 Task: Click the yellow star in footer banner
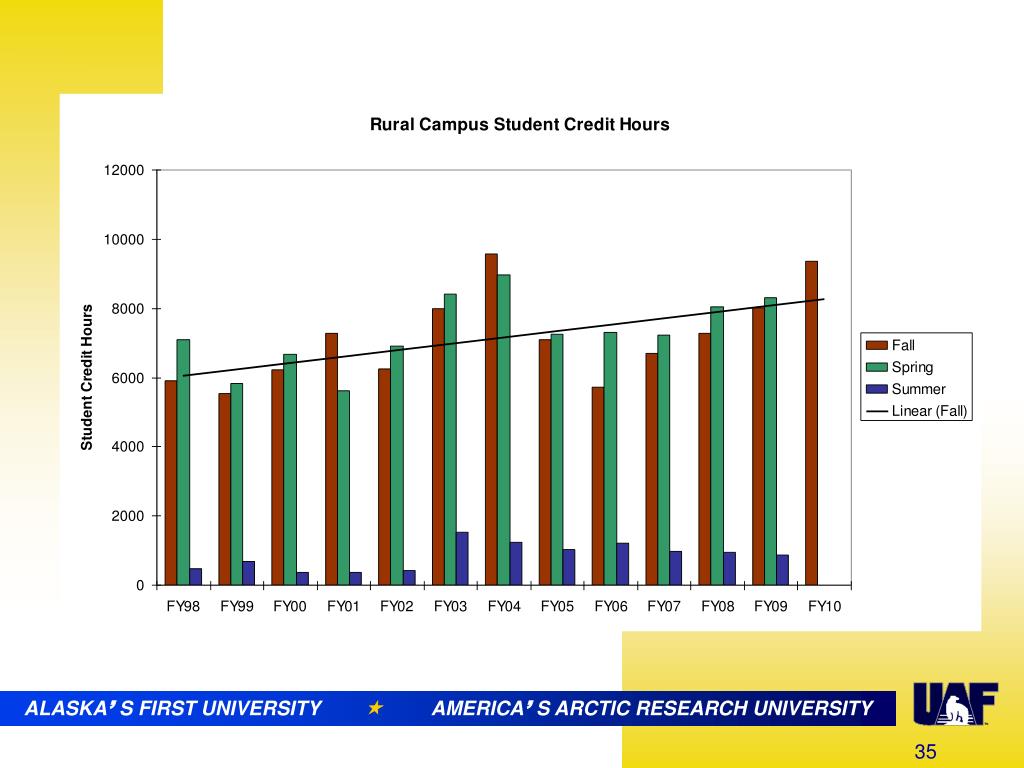tap(376, 707)
